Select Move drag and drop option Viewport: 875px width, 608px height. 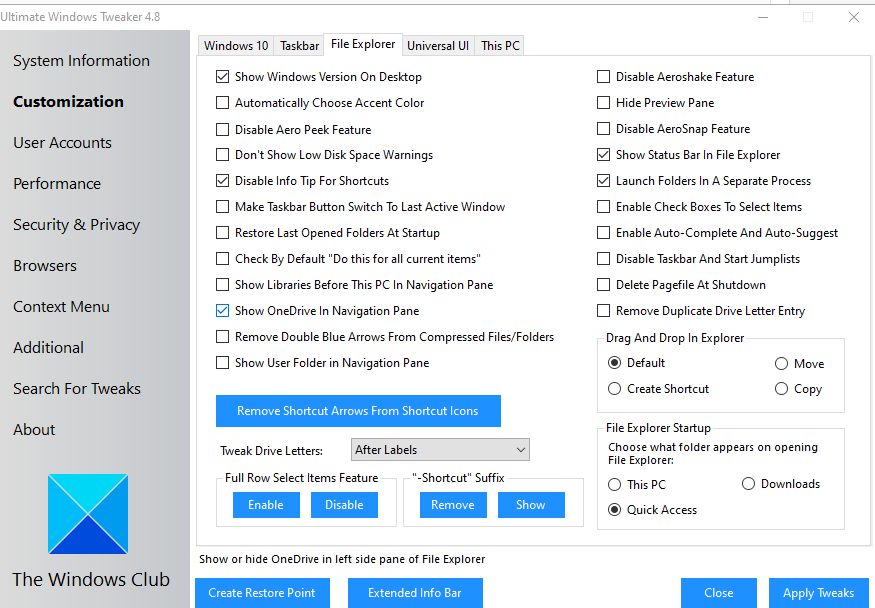pyautogui.click(x=781, y=364)
